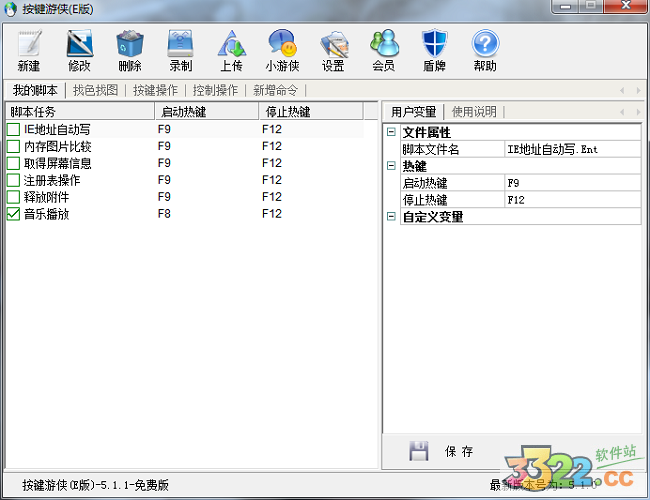Switch to the 找色找图 tab
Screen dimensions: 650x500
coord(95,90)
